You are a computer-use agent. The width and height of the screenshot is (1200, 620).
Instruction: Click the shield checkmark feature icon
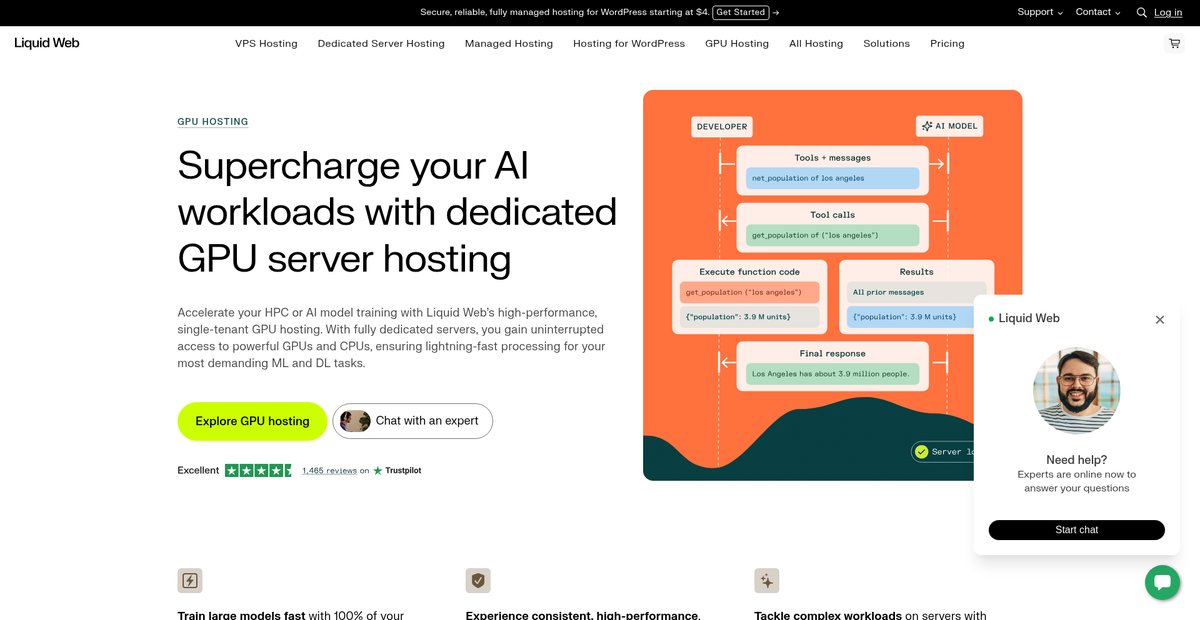click(x=478, y=580)
